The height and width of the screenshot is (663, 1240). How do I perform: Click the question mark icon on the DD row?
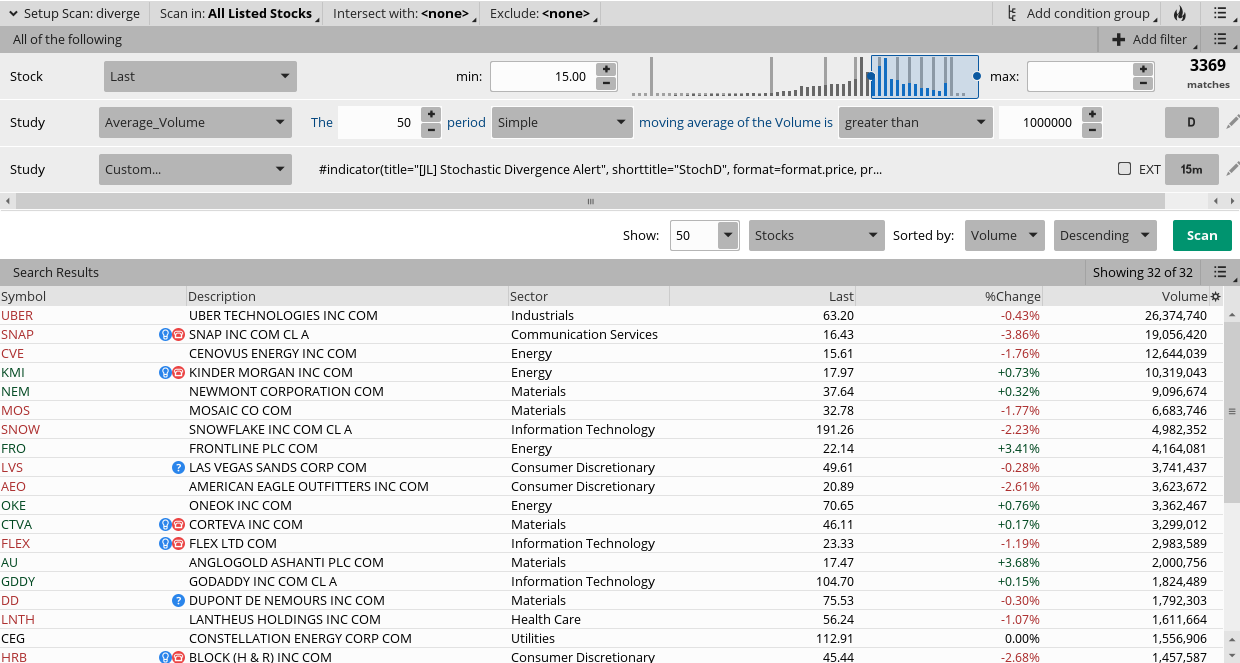178,601
